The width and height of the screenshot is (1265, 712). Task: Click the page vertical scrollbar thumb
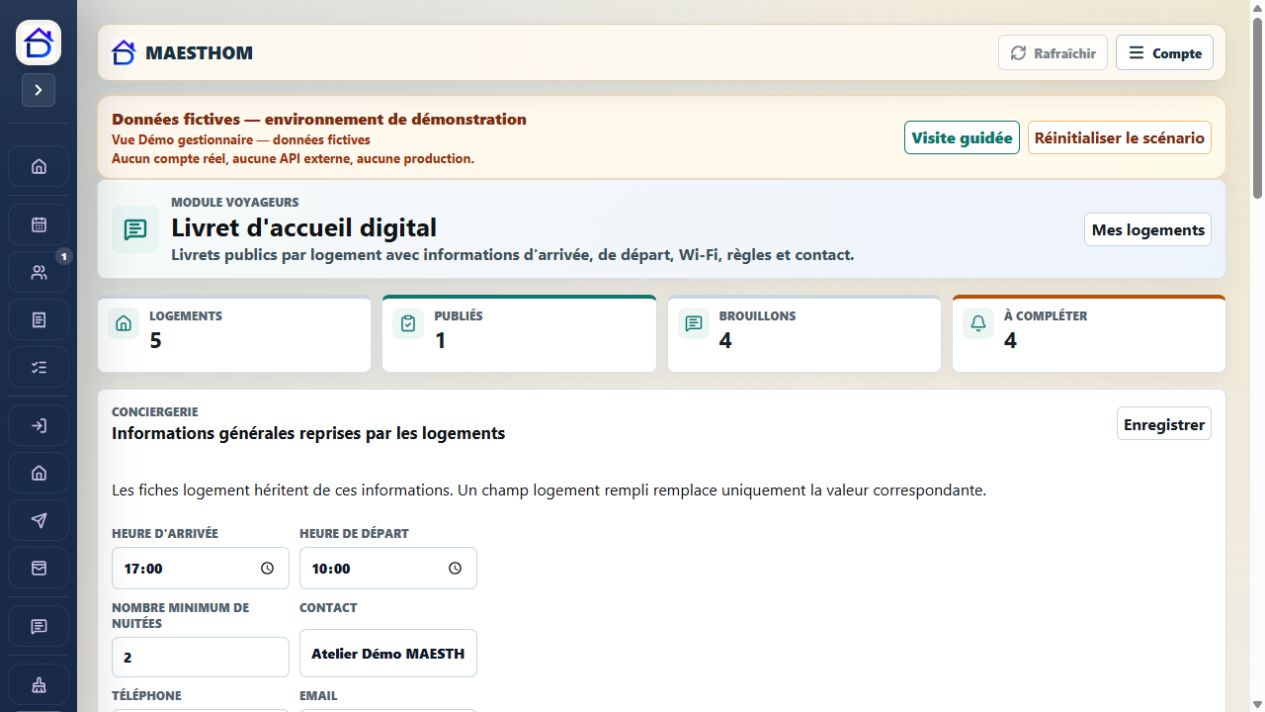pos(1258,108)
